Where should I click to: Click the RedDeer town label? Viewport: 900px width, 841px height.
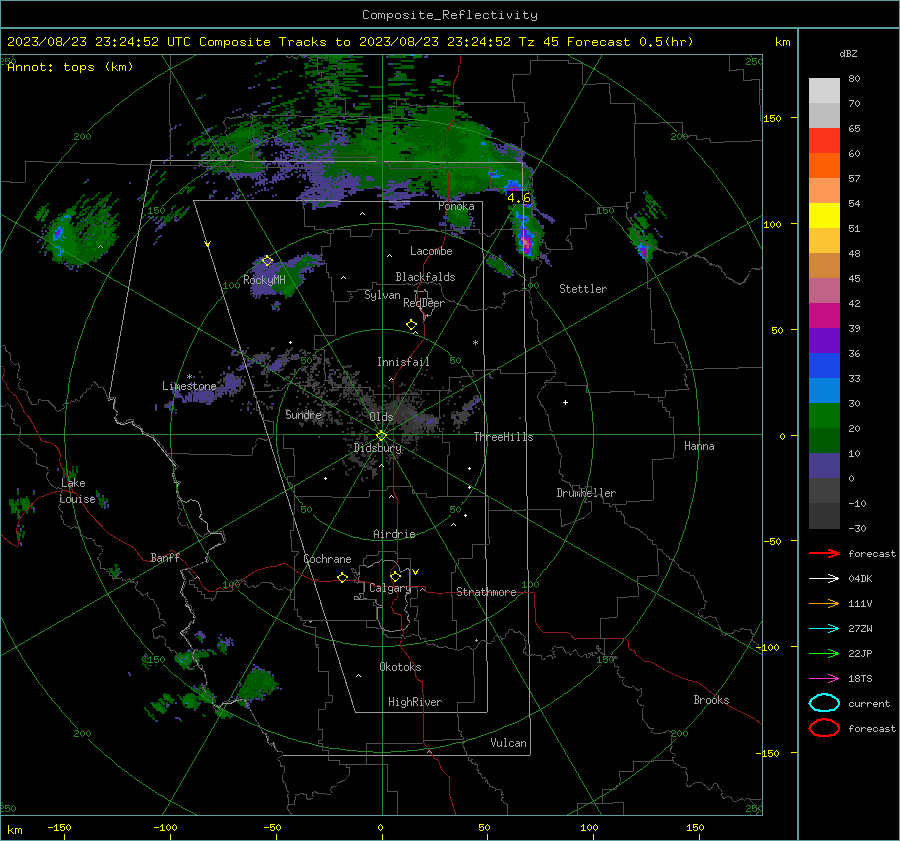[x=424, y=303]
